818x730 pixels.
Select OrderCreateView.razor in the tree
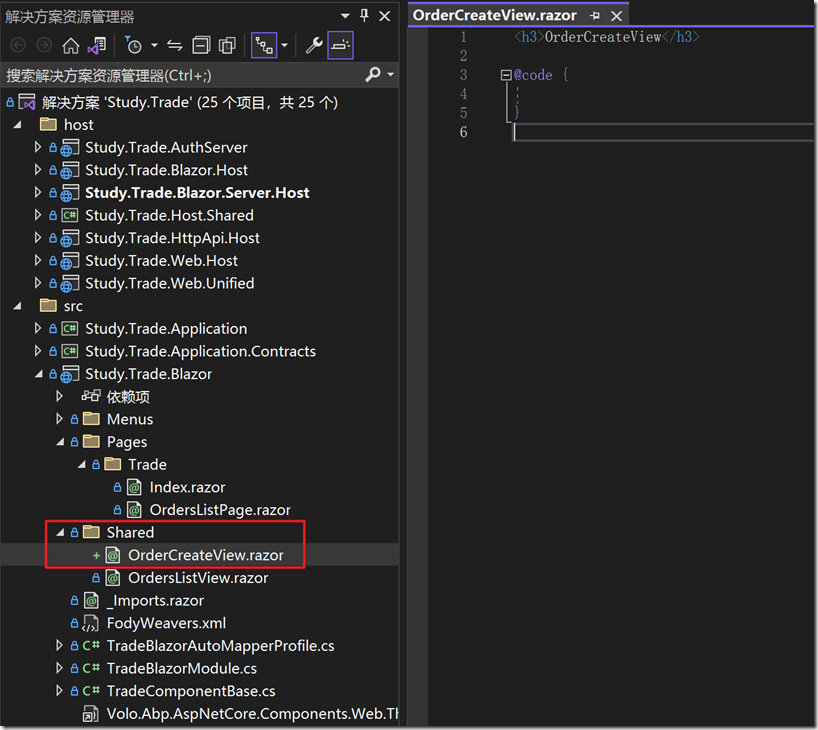pos(206,555)
